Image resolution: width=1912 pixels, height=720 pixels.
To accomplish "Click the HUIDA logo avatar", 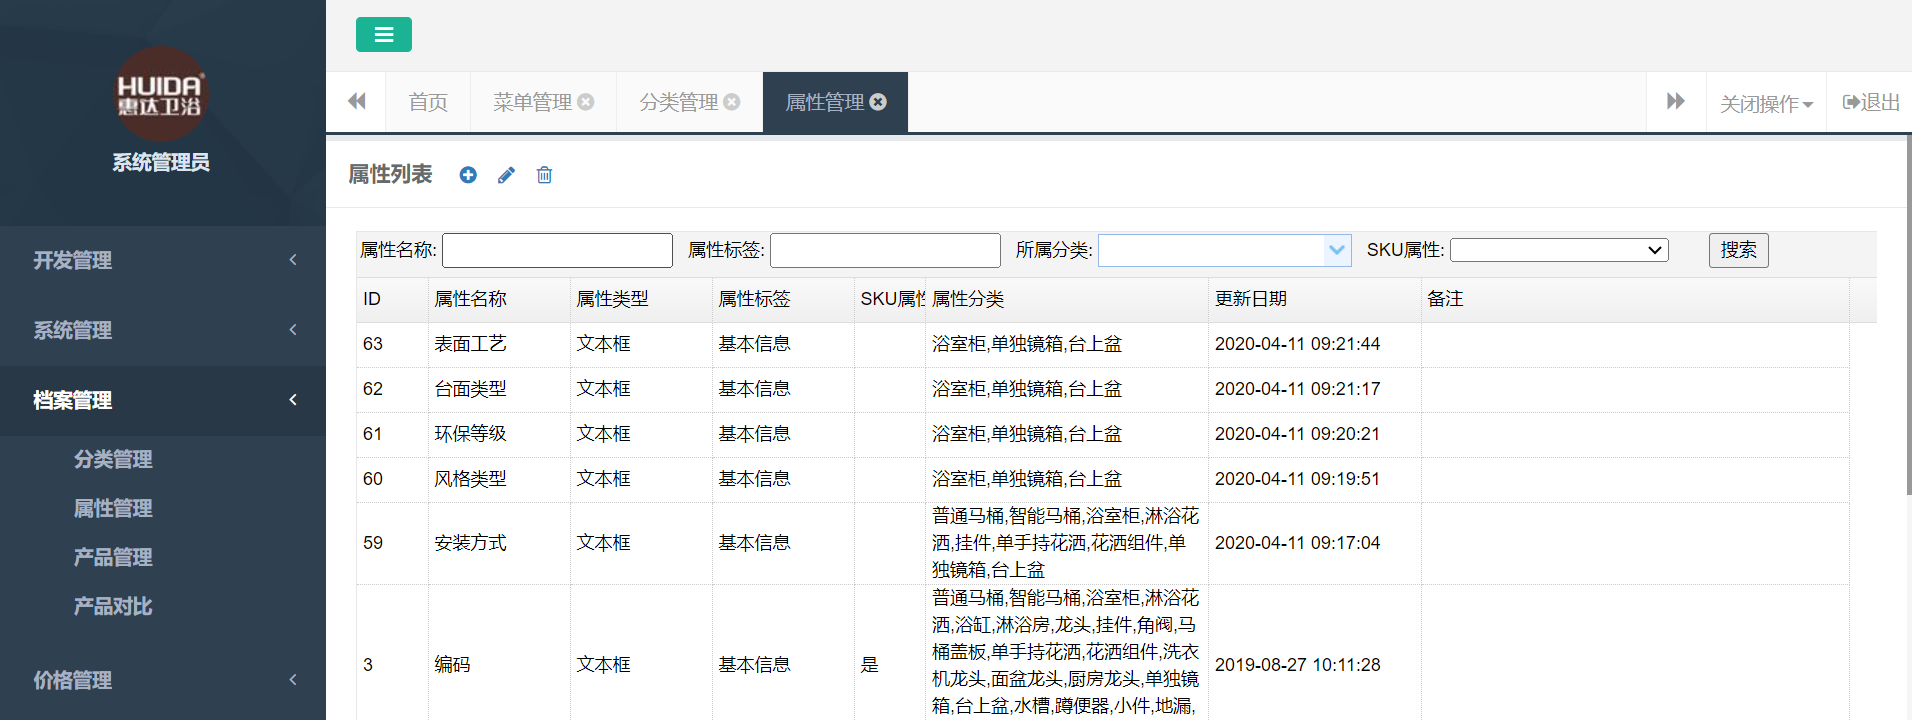I will coord(161,94).
